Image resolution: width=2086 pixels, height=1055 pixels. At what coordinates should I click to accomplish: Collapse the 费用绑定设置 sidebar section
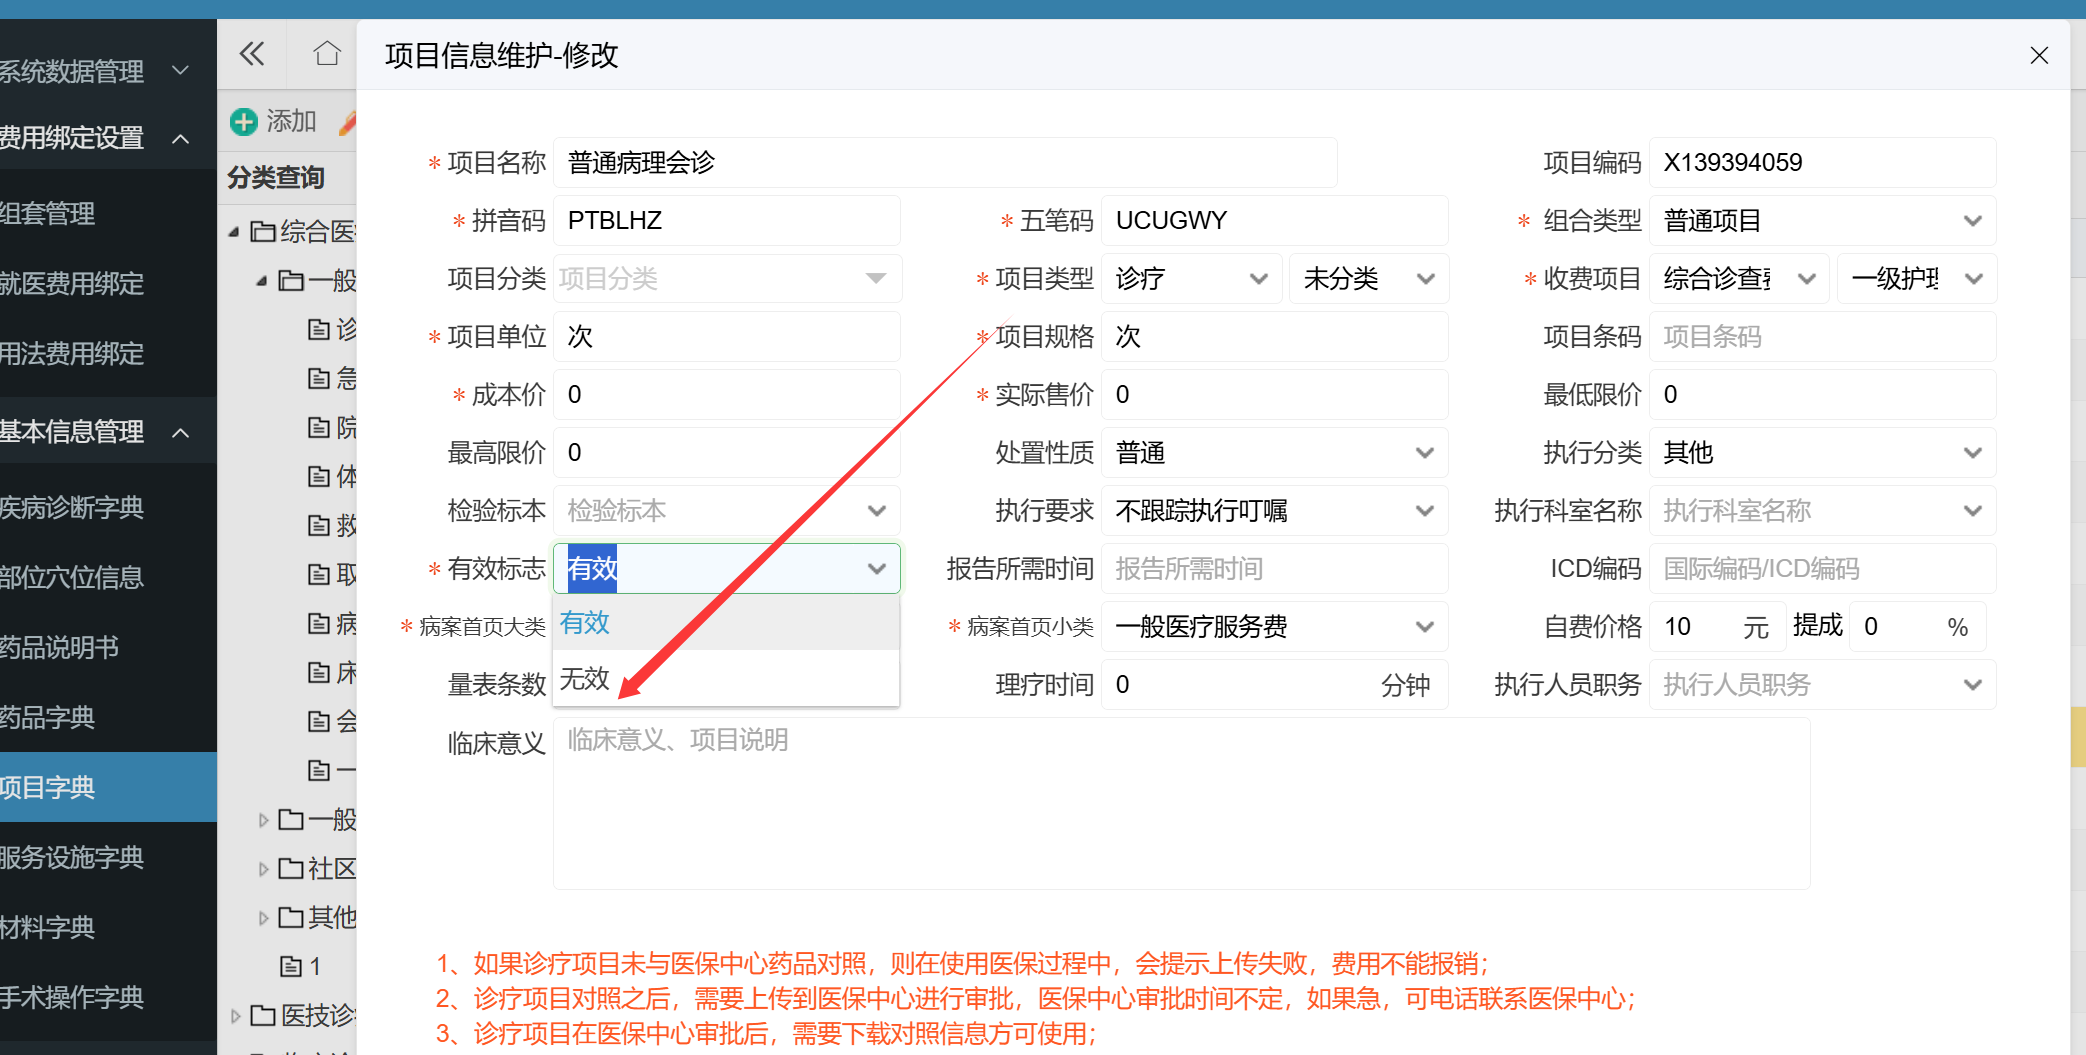[181, 138]
